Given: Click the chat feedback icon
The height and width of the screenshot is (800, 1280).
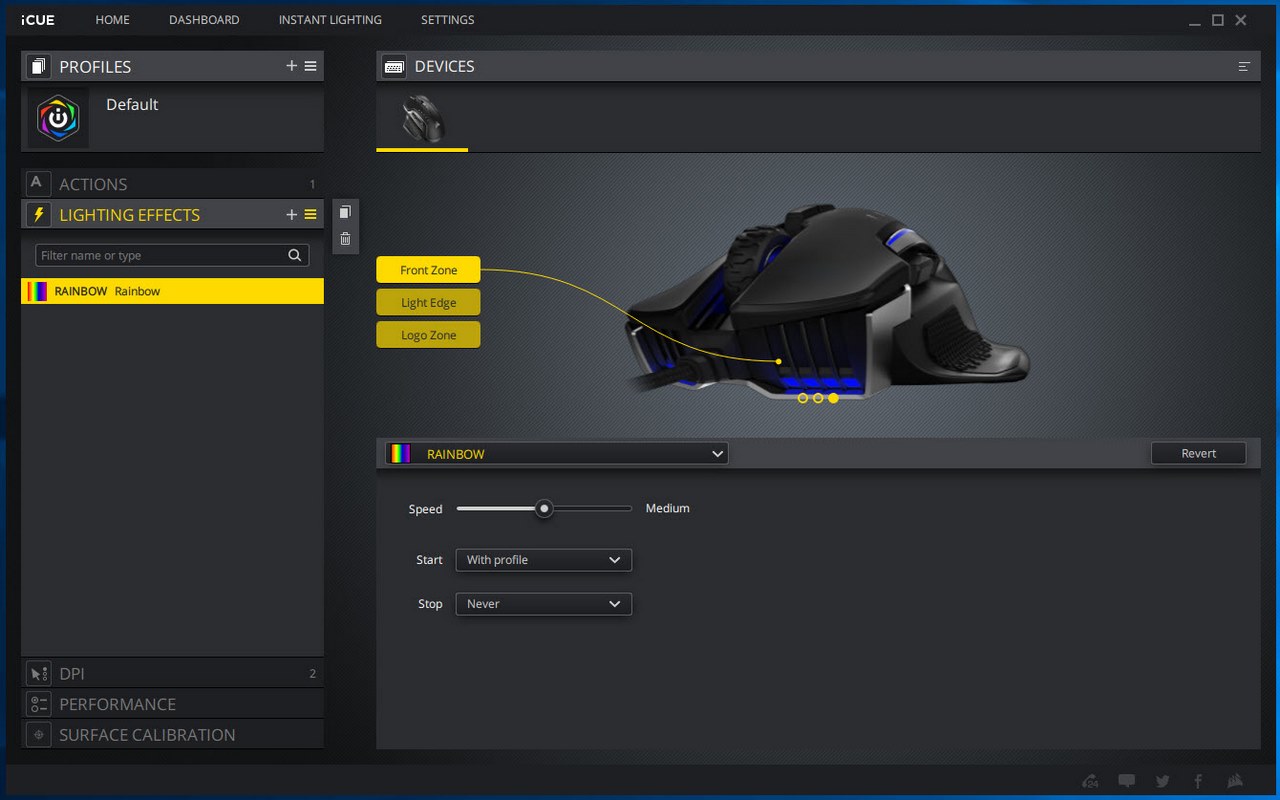Looking at the screenshot, I should click(x=1127, y=781).
